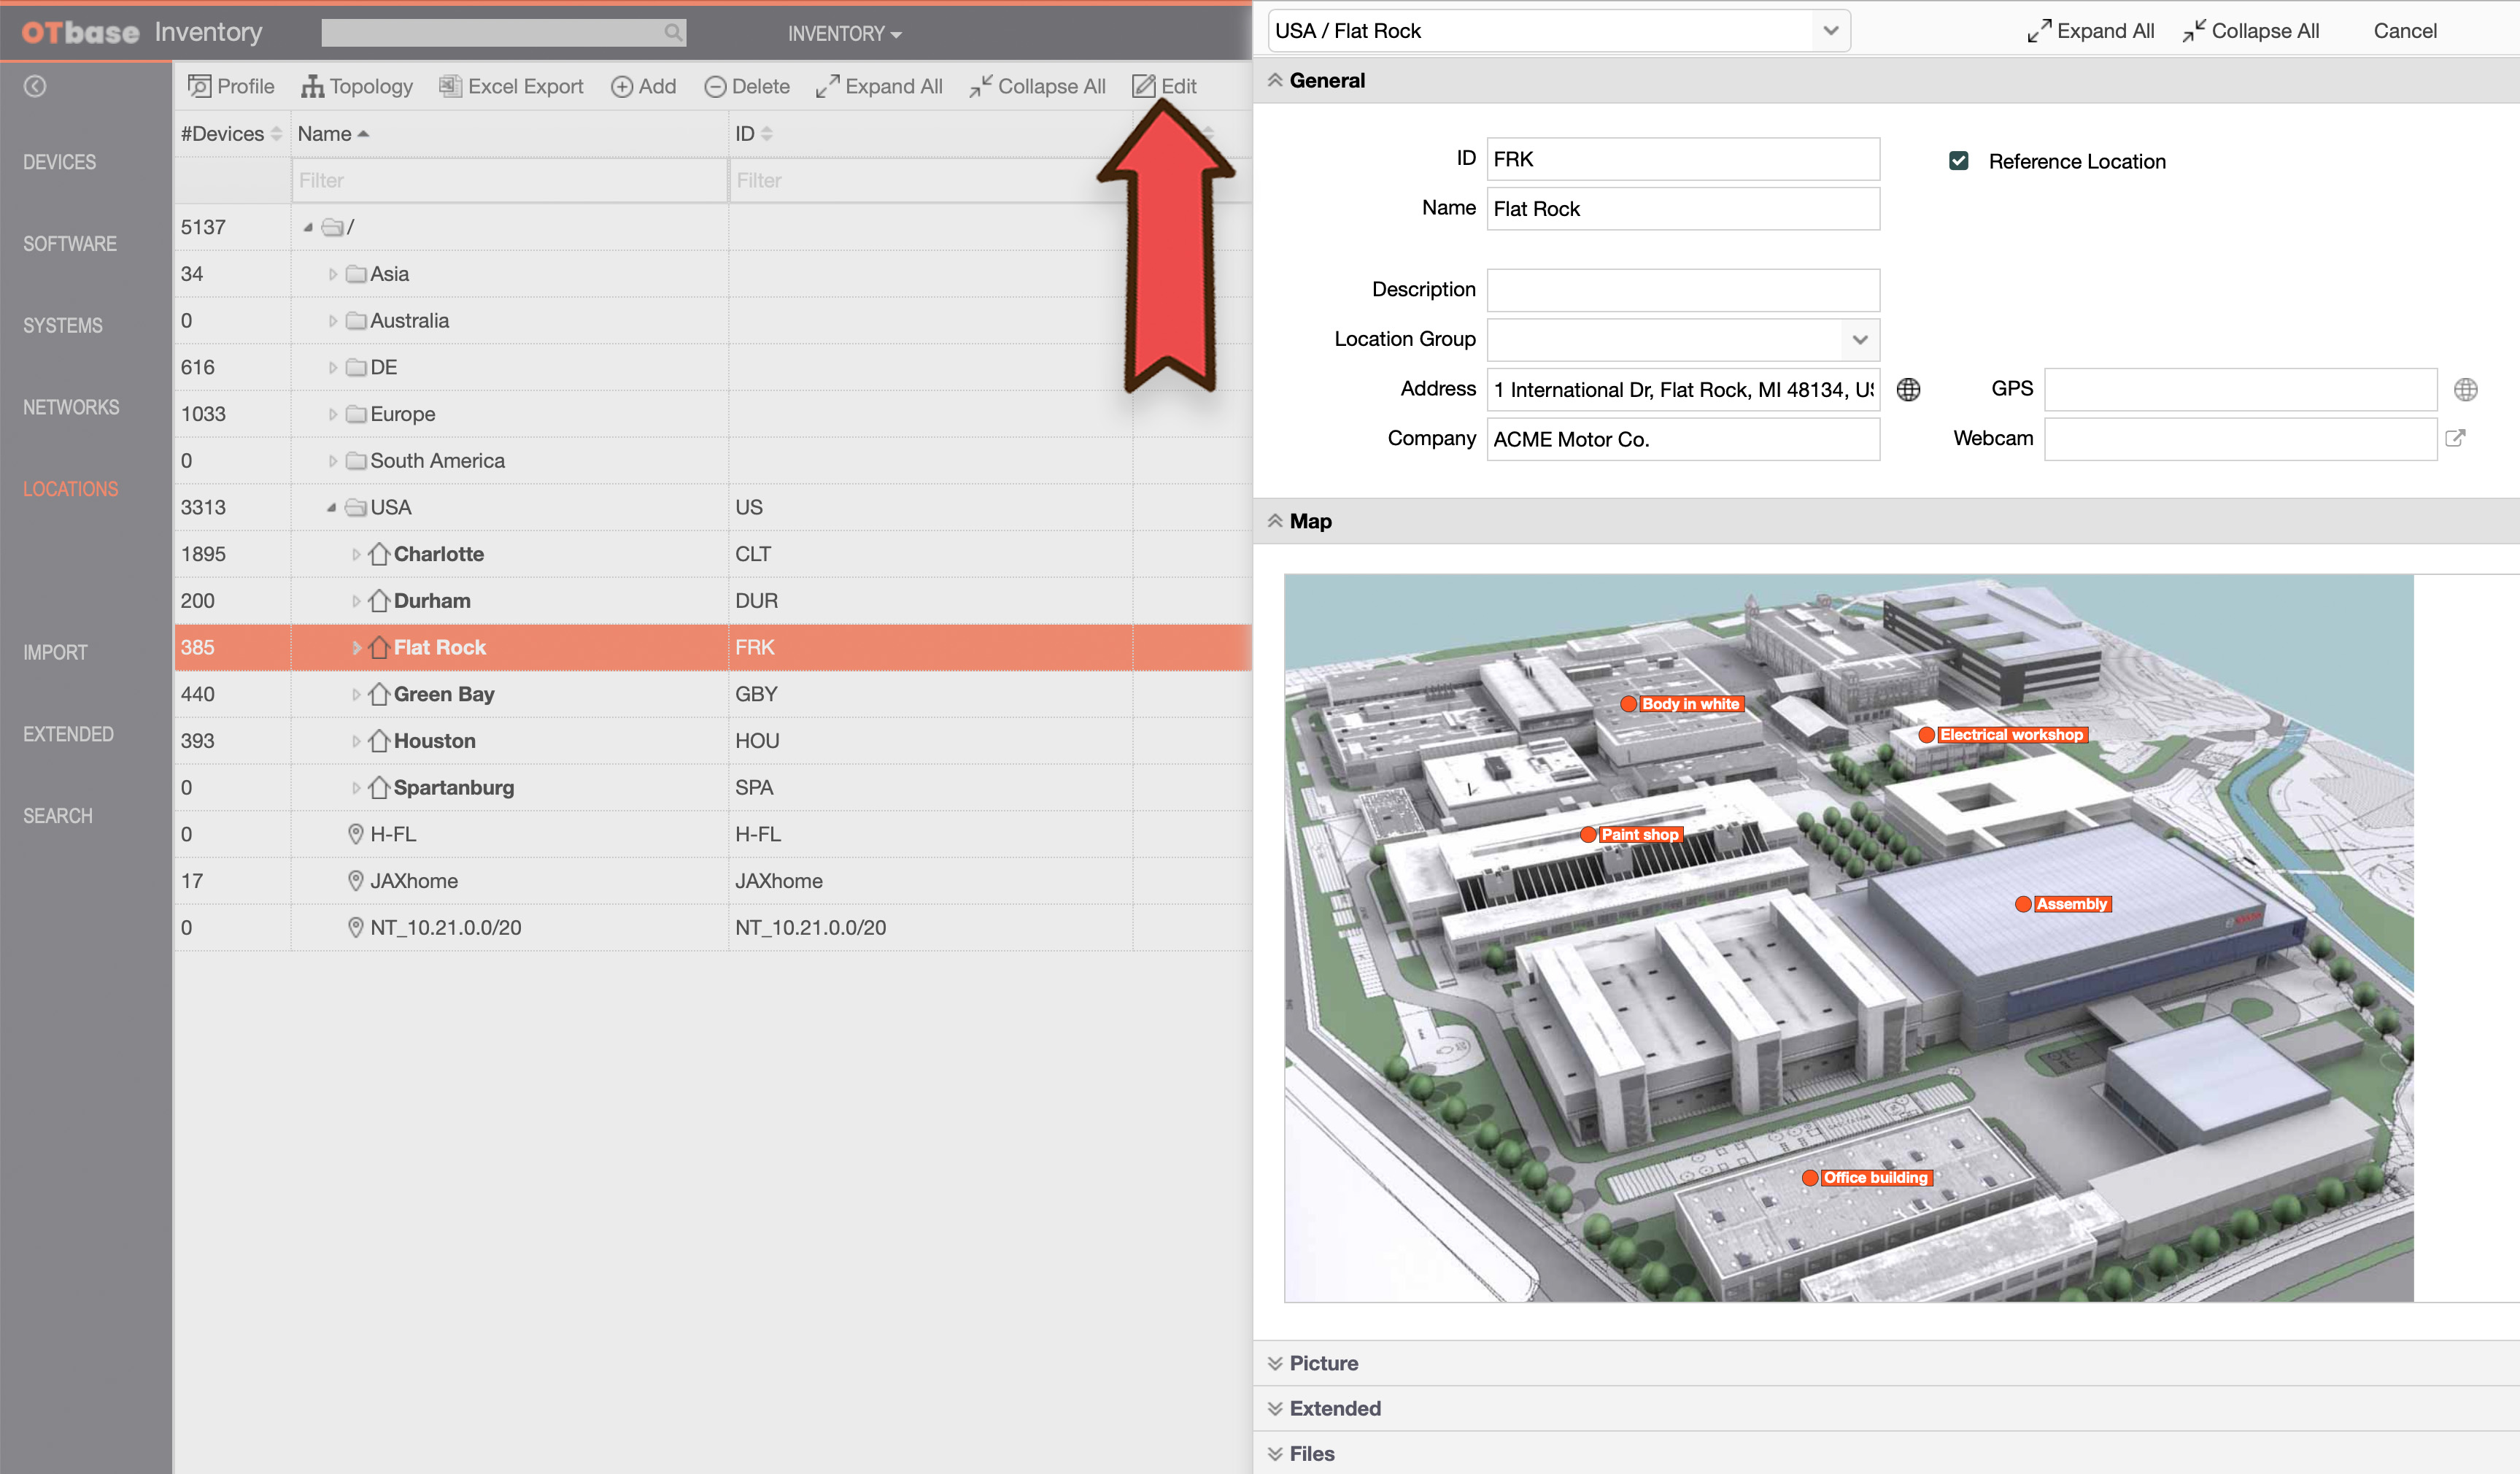Open the Profile view
The height and width of the screenshot is (1474, 2520).
231,86
